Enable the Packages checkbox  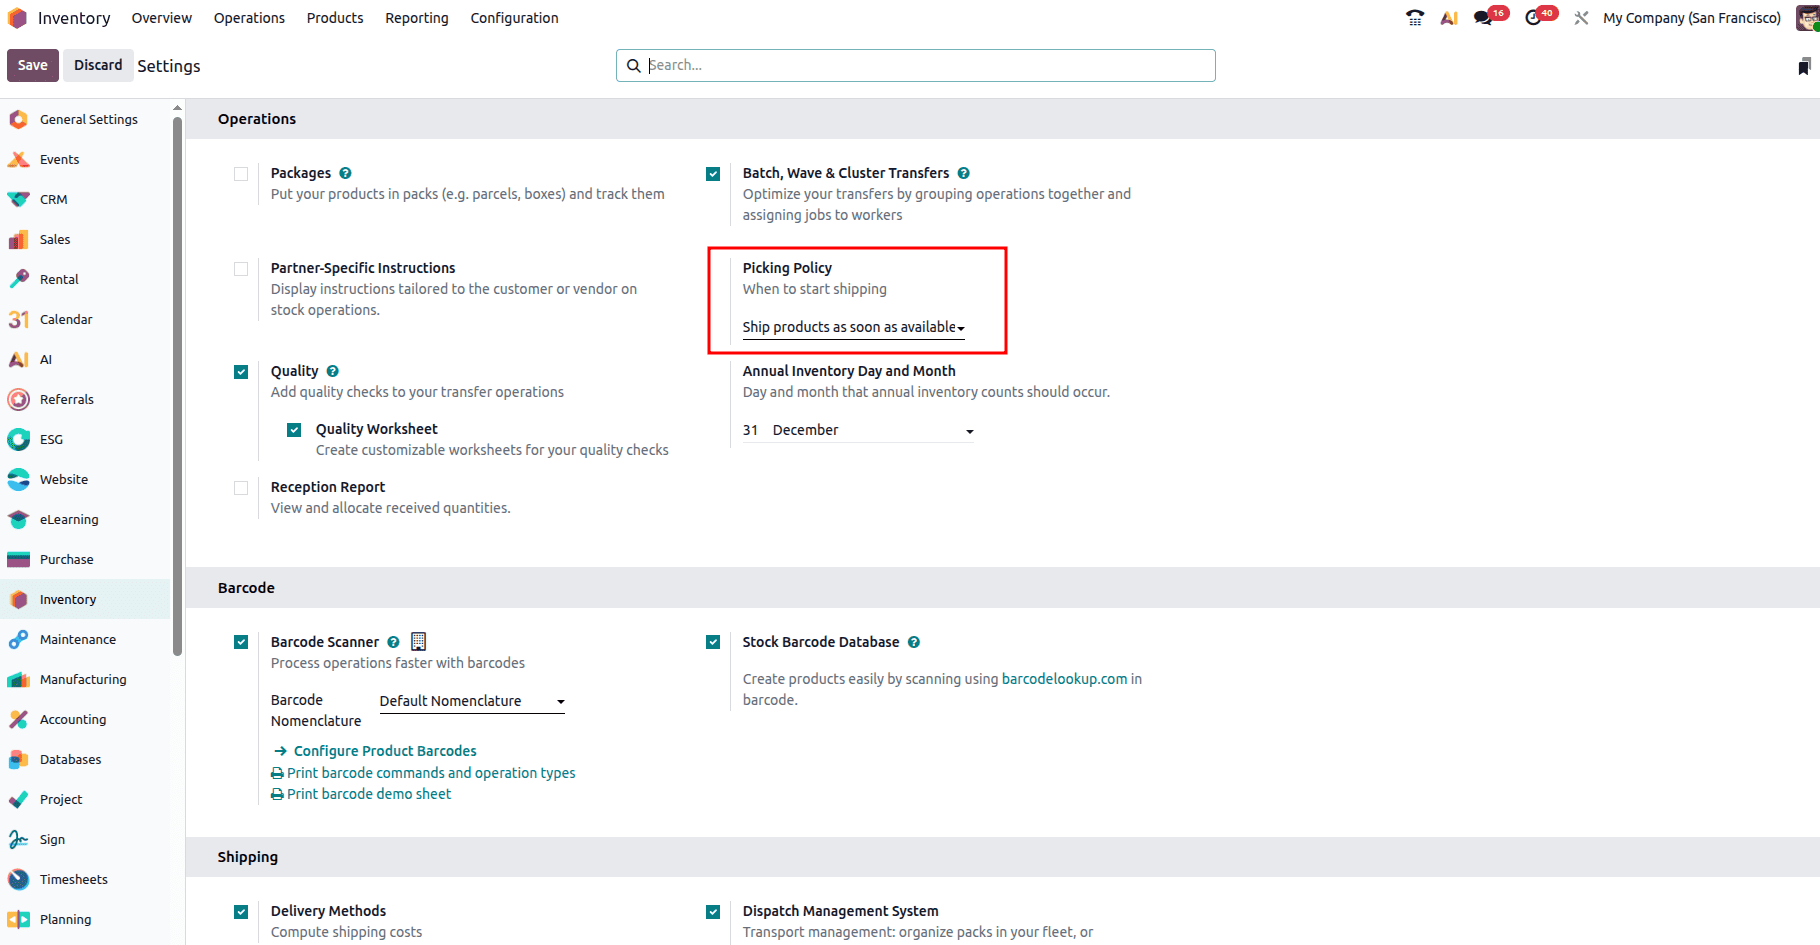point(241,174)
